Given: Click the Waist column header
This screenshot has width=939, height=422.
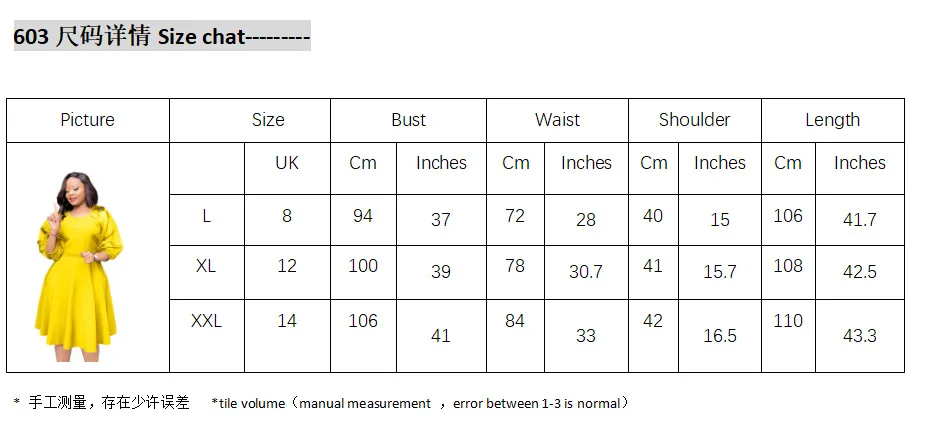Looking at the screenshot, I should tap(557, 120).
